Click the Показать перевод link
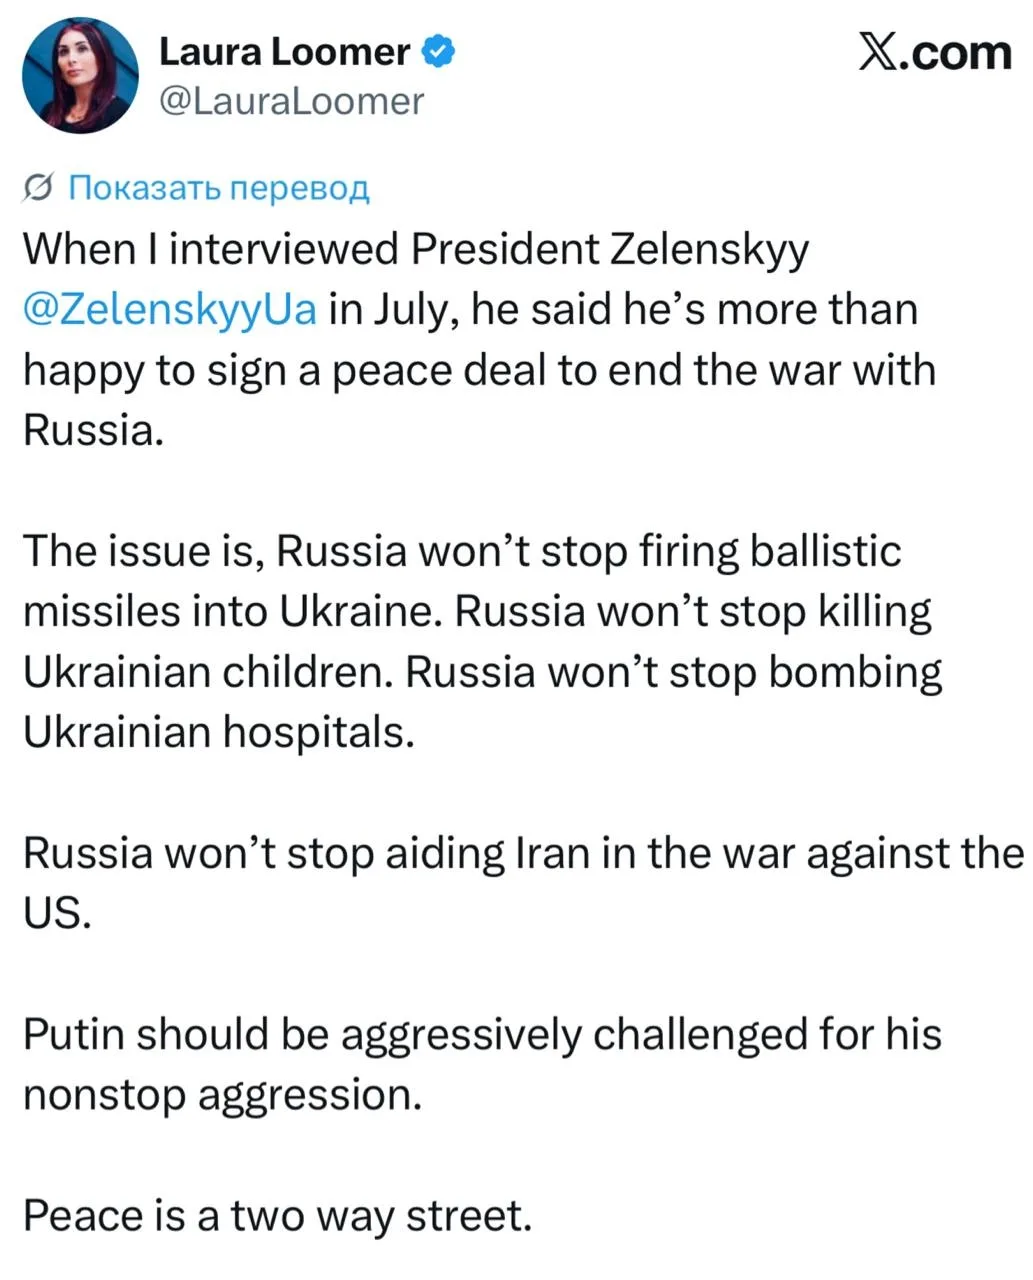The width and height of the screenshot is (1033, 1280). tap(218, 187)
